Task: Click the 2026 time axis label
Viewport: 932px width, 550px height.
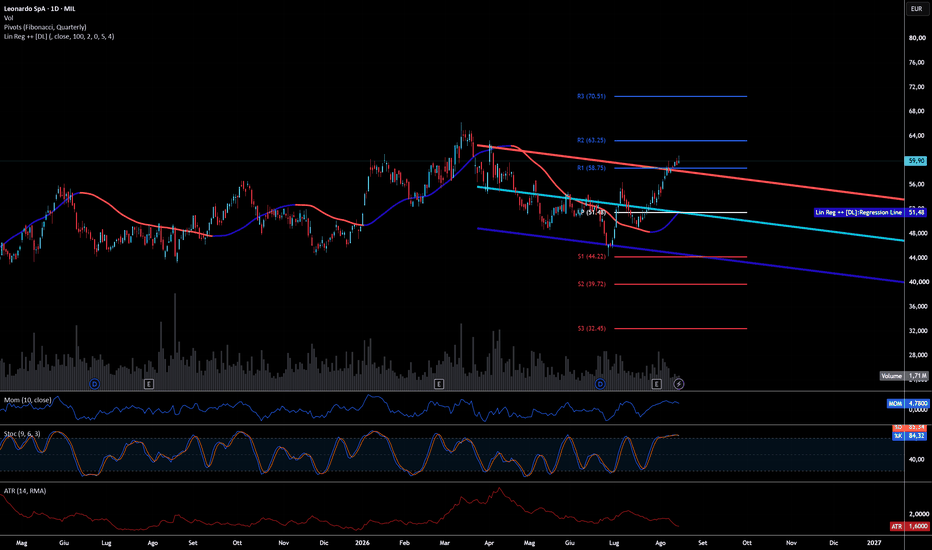Action: point(362,543)
